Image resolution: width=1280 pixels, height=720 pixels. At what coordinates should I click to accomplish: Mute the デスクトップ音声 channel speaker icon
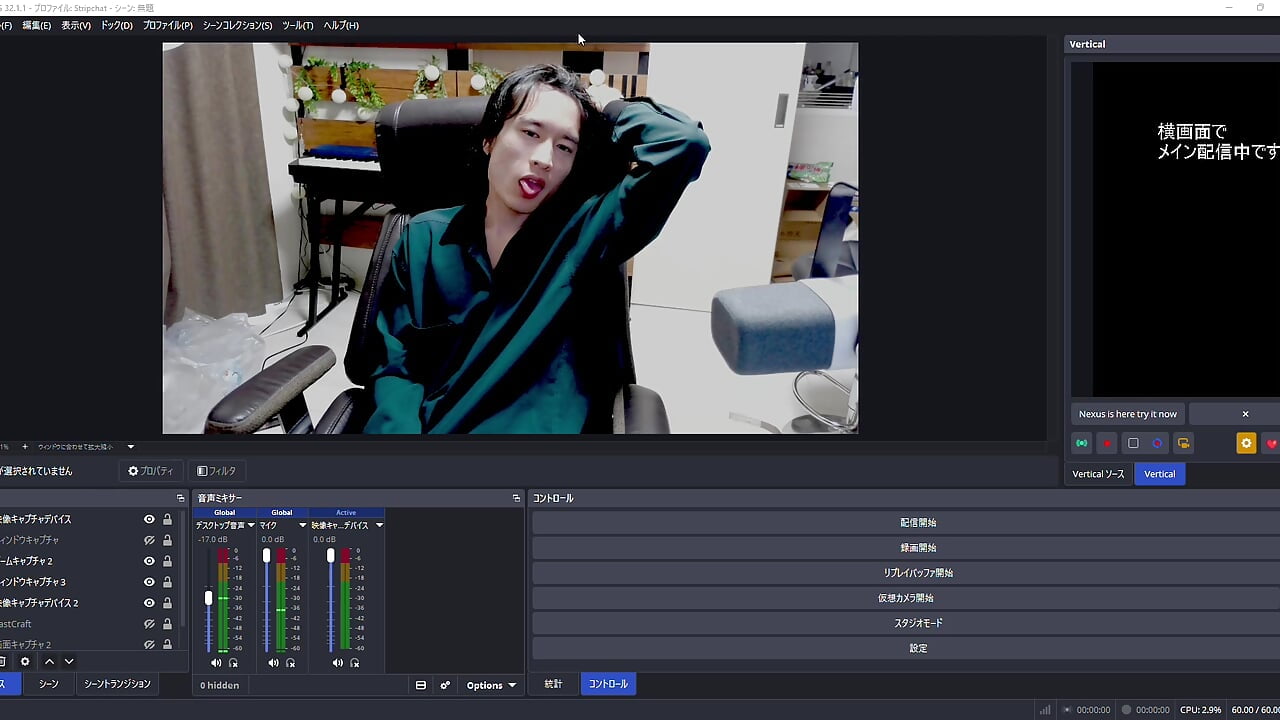[x=216, y=663]
